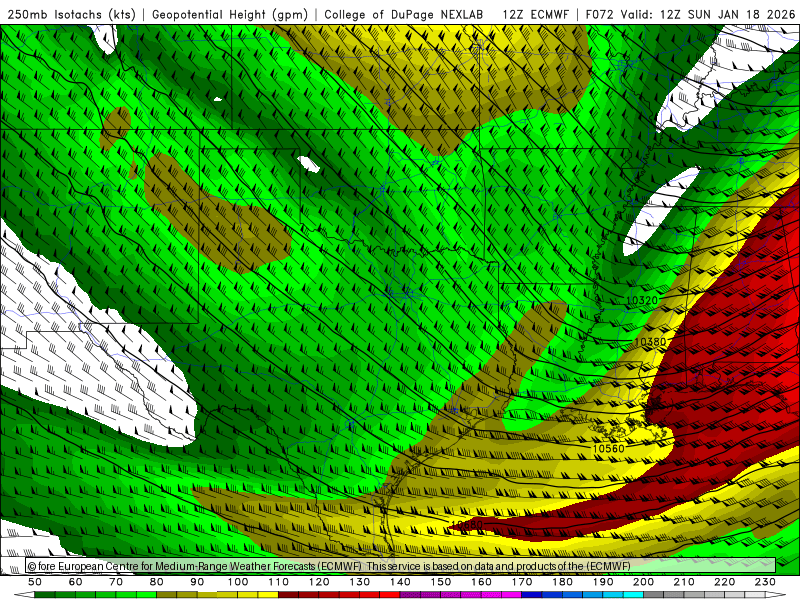Click the 80 value on the color scale

[156, 582]
